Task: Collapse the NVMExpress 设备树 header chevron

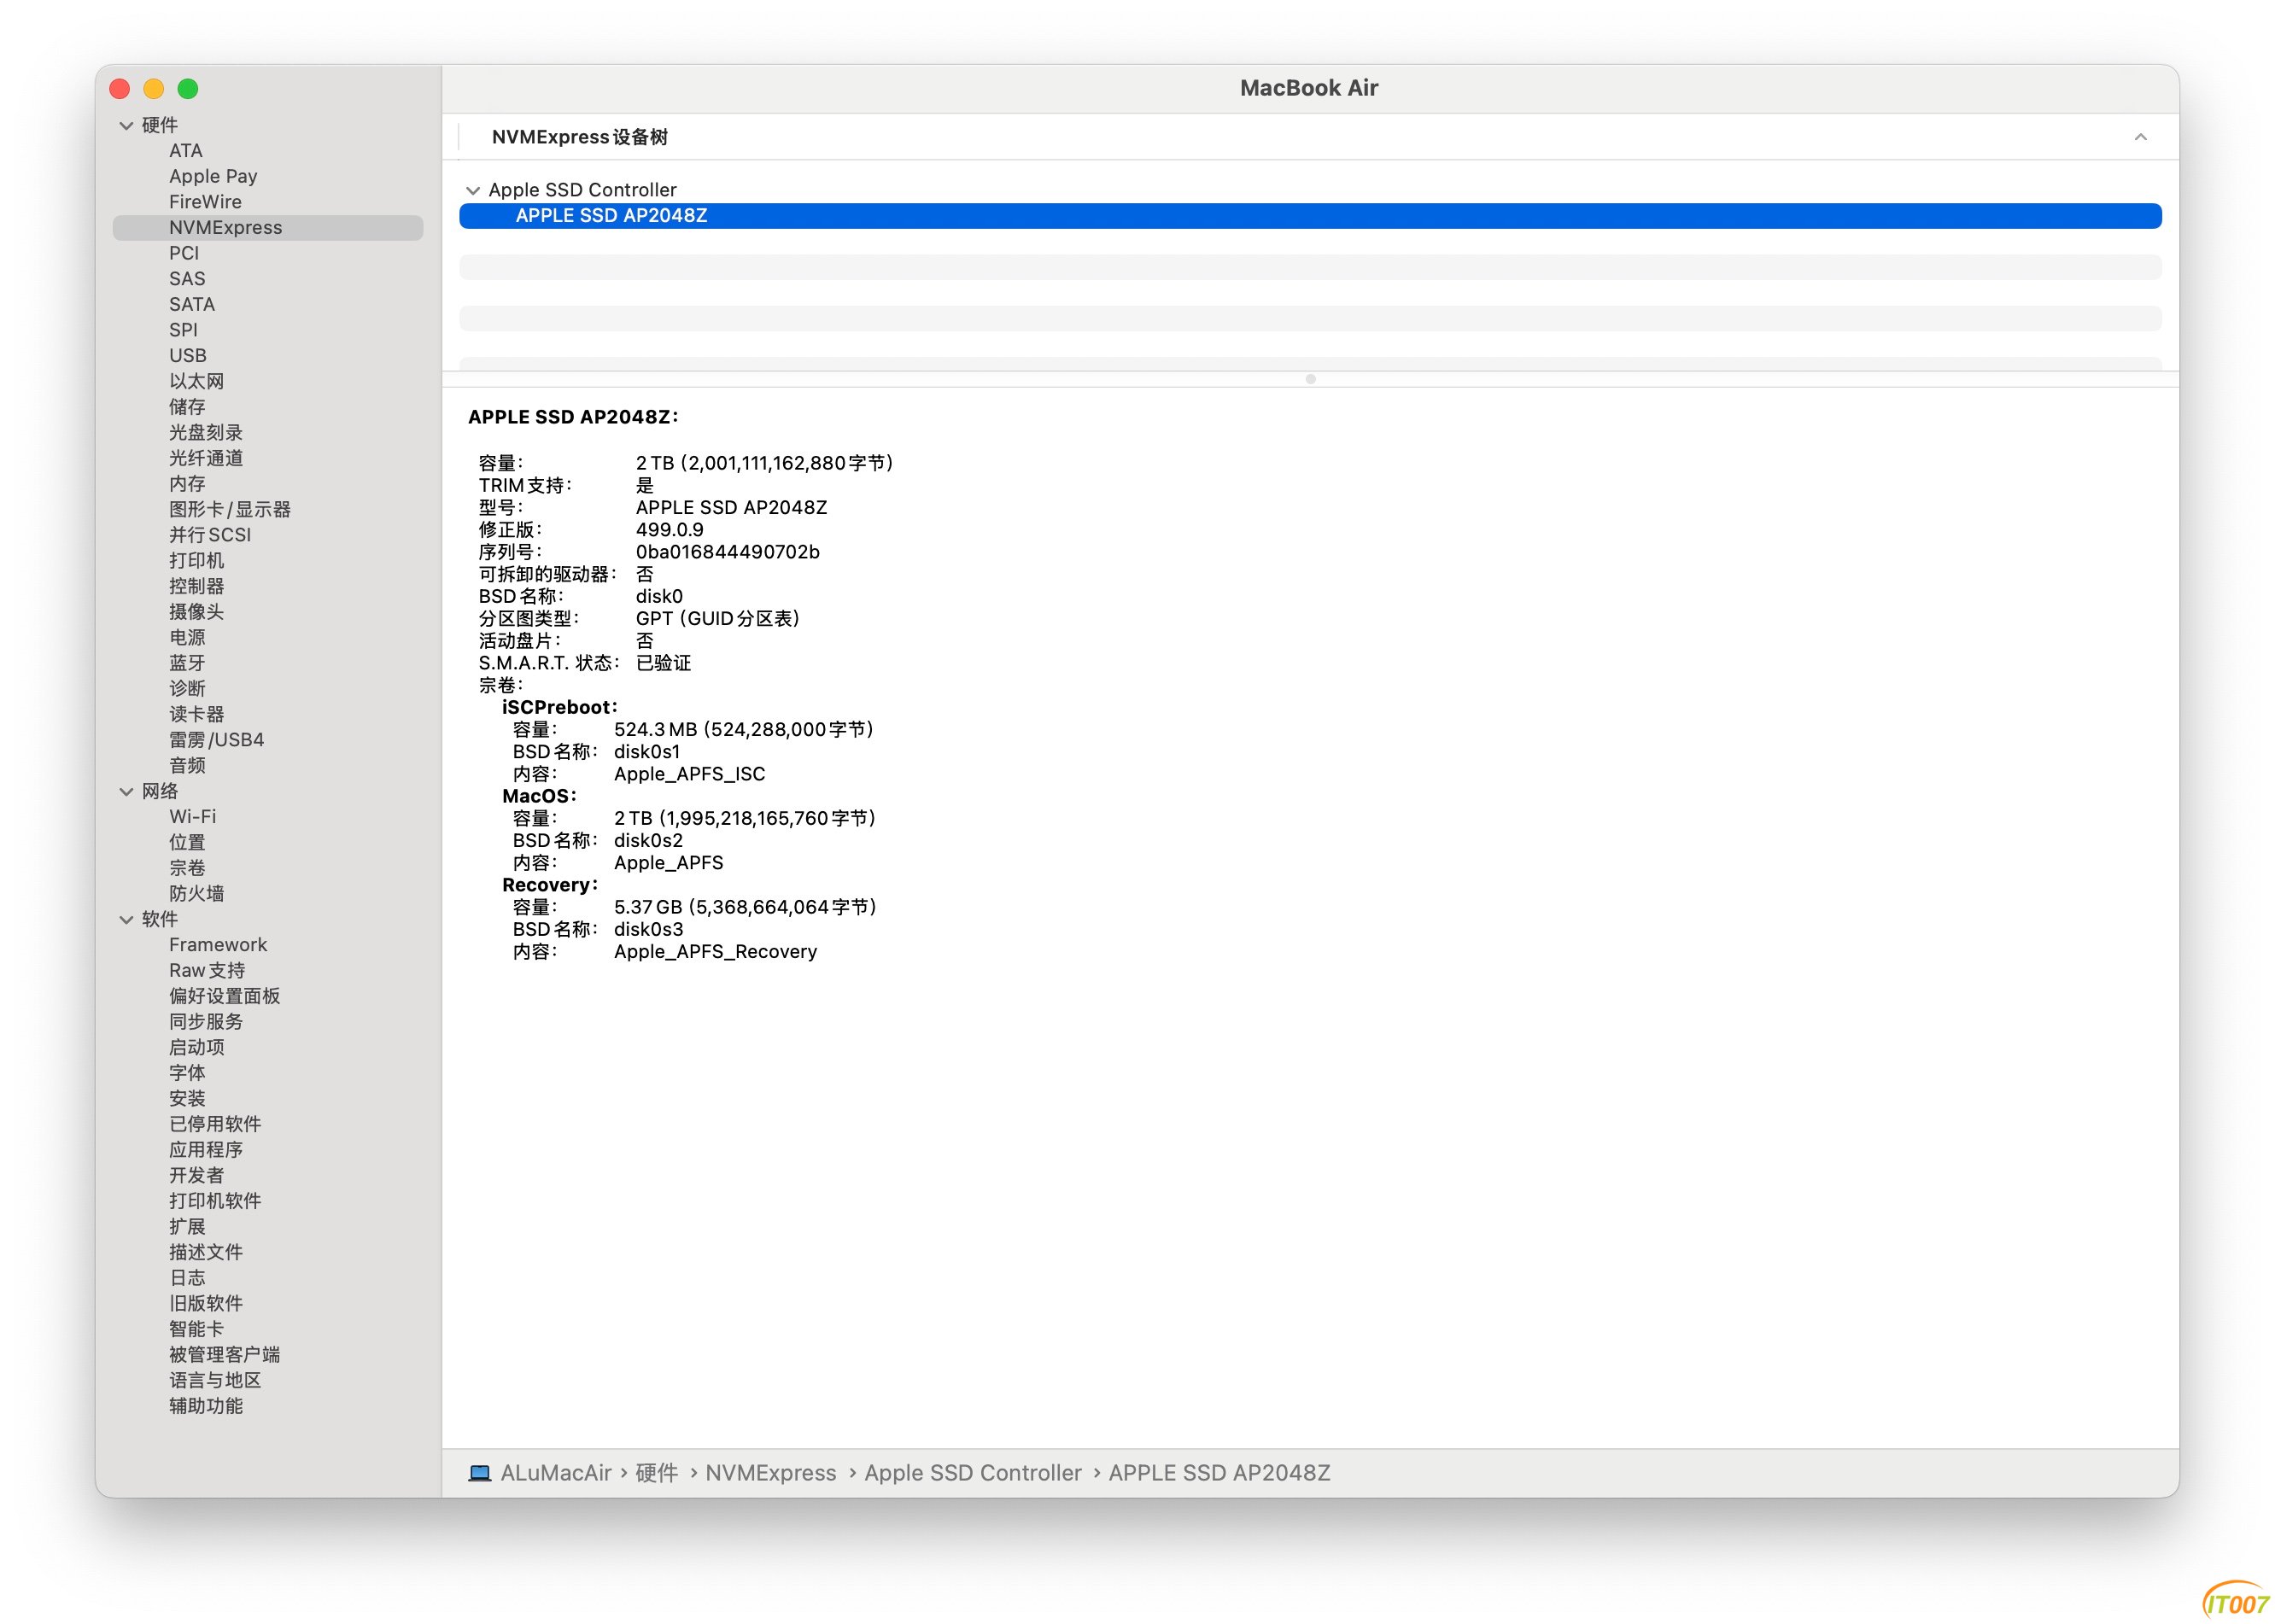Action: pyautogui.click(x=2140, y=137)
